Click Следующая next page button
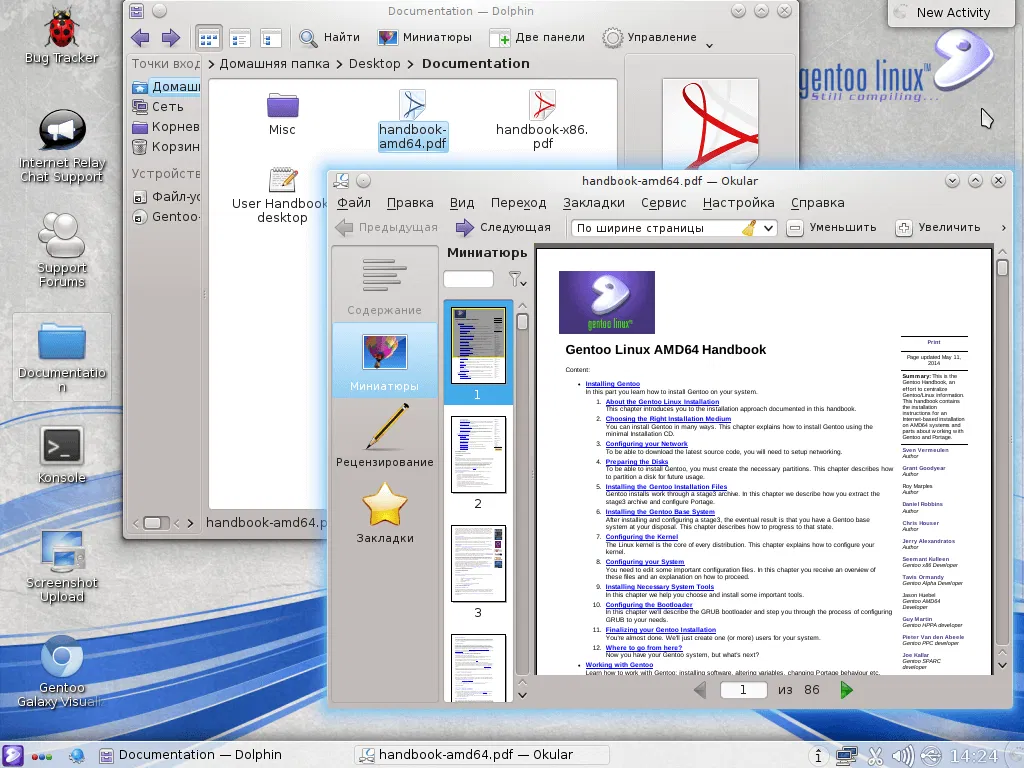This screenshot has width=1024, height=768. pyautogui.click(x=504, y=227)
